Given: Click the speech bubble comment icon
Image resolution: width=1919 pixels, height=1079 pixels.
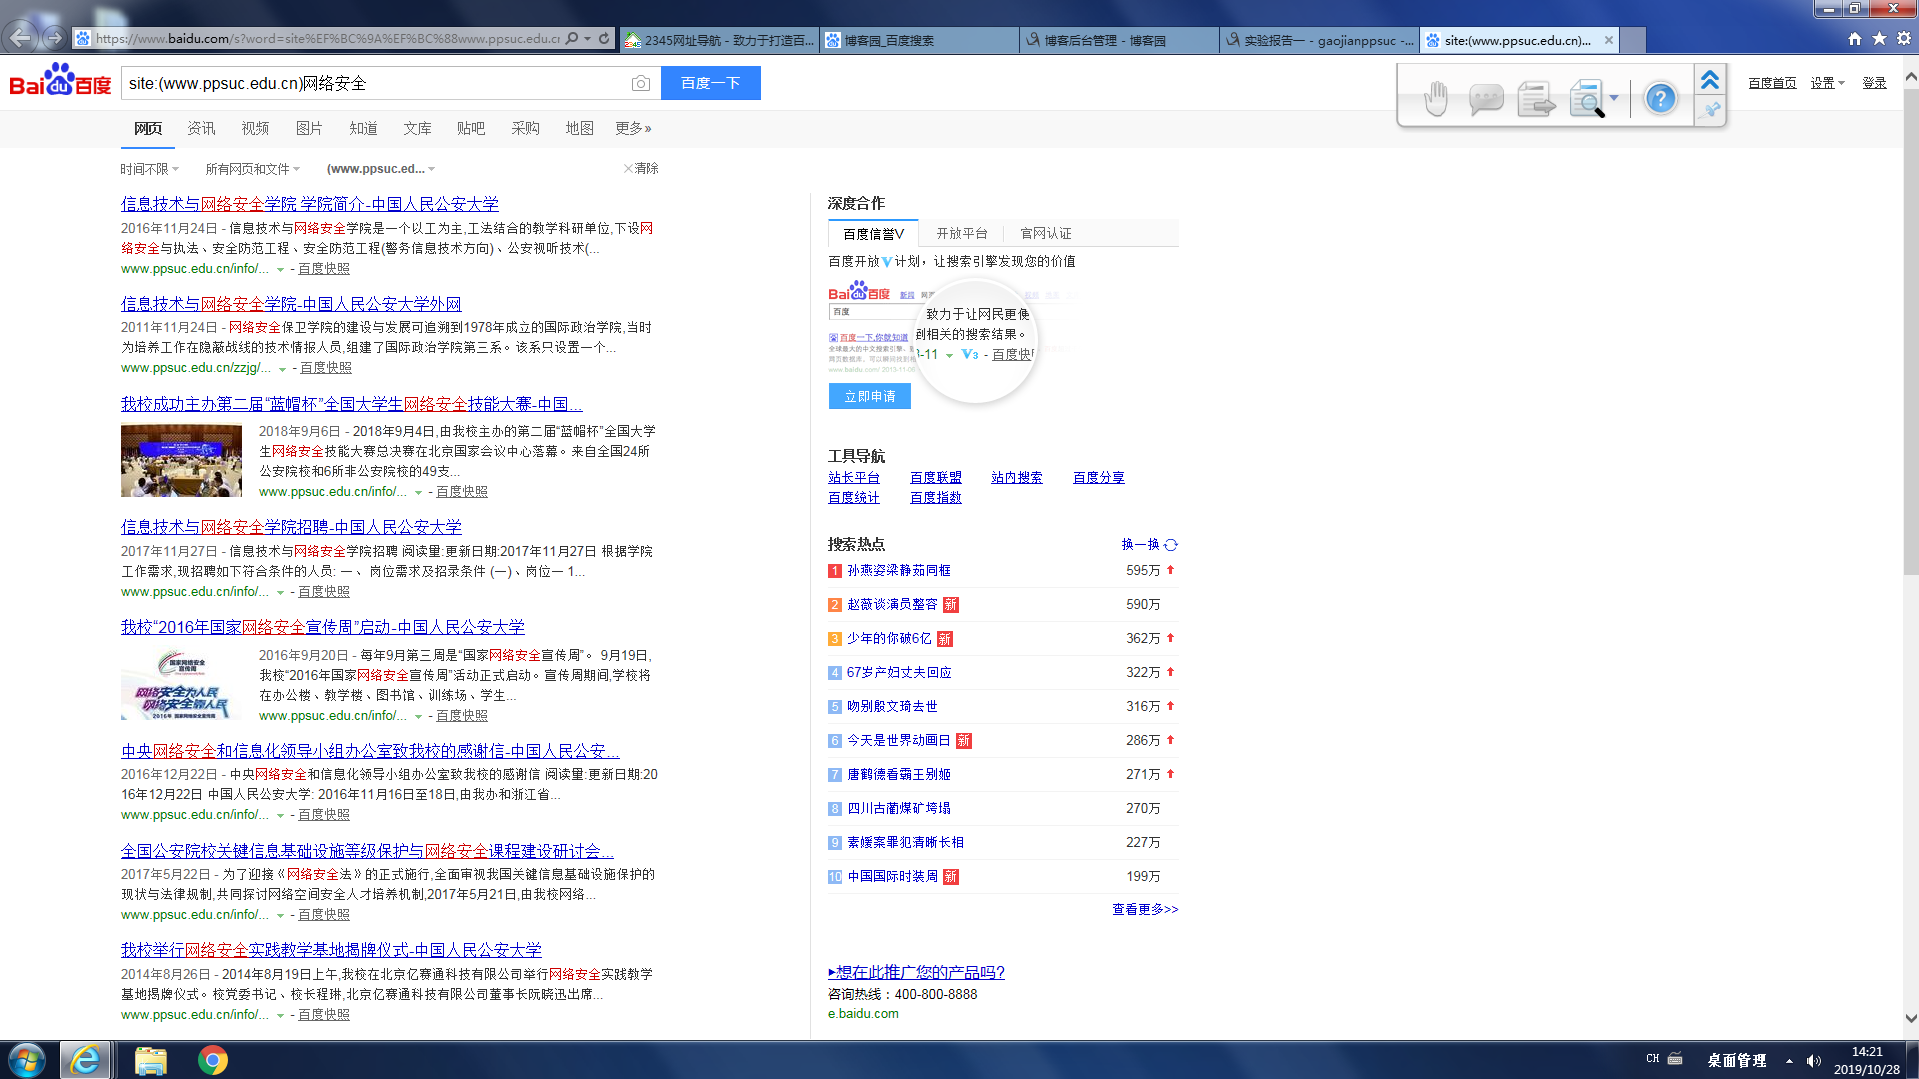Looking at the screenshot, I should click(x=1486, y=99).
